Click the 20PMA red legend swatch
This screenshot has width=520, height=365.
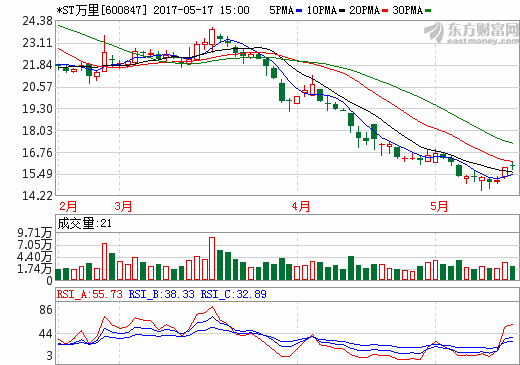(385, 11)
